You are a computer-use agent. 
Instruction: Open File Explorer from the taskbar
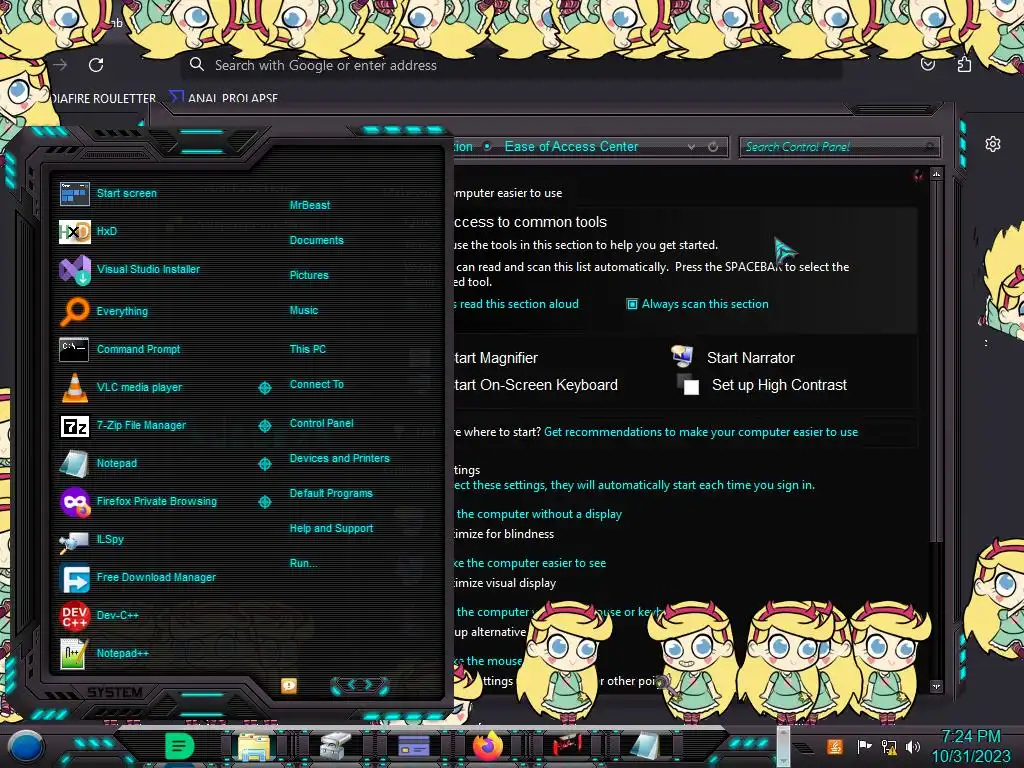[253, 747]
